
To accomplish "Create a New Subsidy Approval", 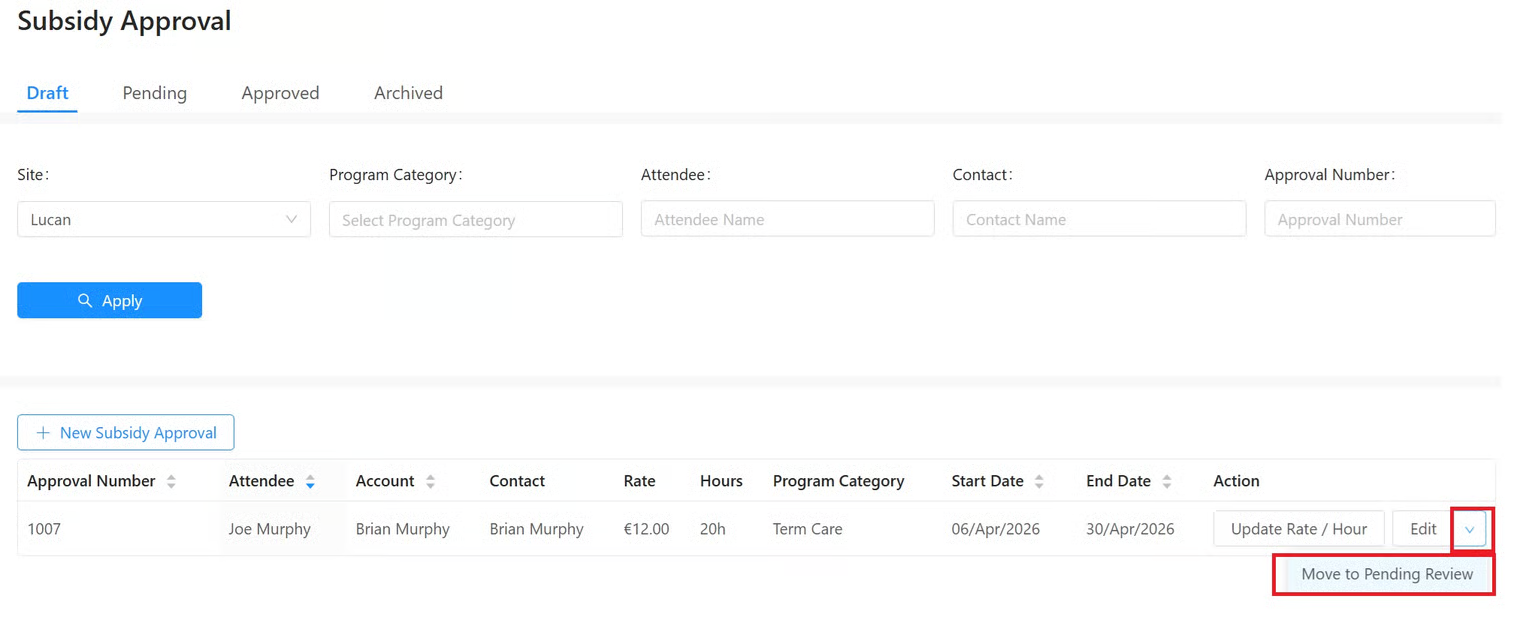I will (x=126, y=433).
